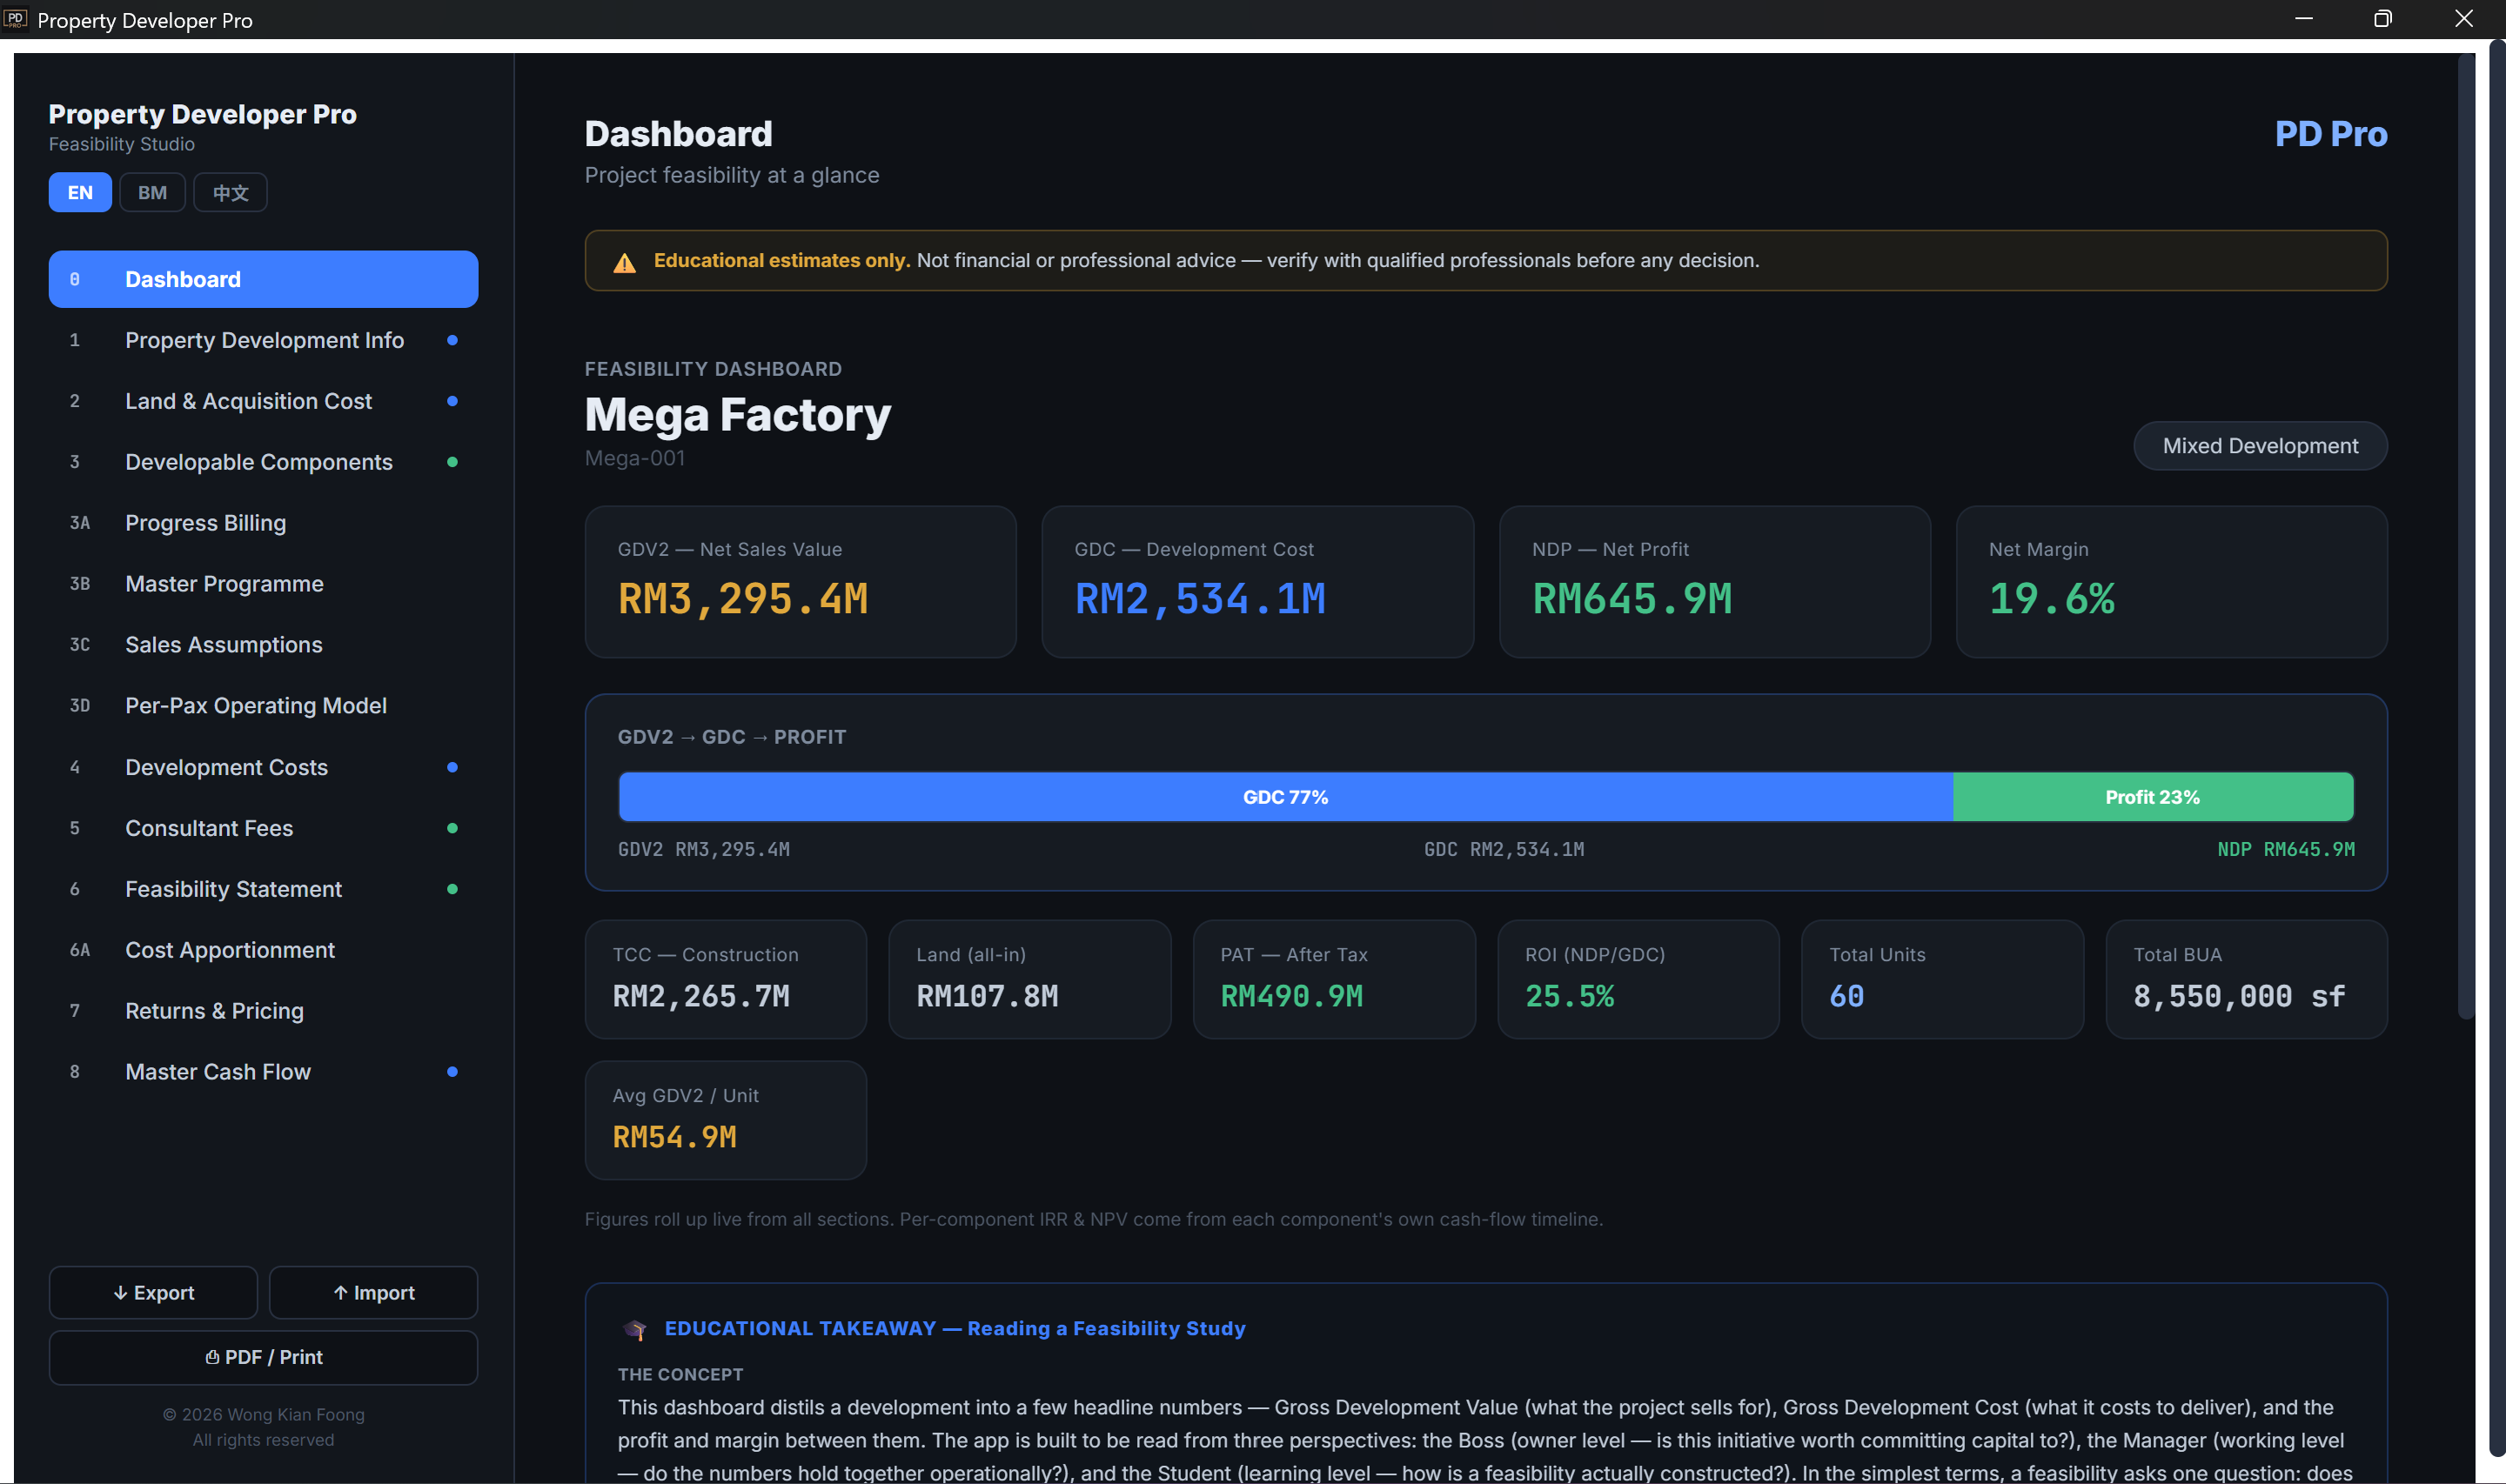2506x1484 pixels.
Task: Click the Avg GDV2 / Unit card
Action: (726, 1120)
